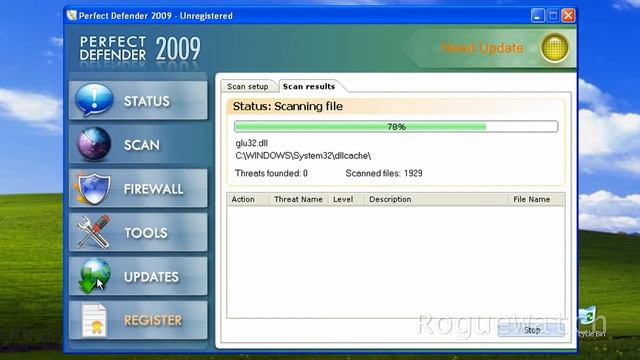Viewport: 640px width, 360px height.
Task: Switch to the Scan setup tab
Action: 247,87
